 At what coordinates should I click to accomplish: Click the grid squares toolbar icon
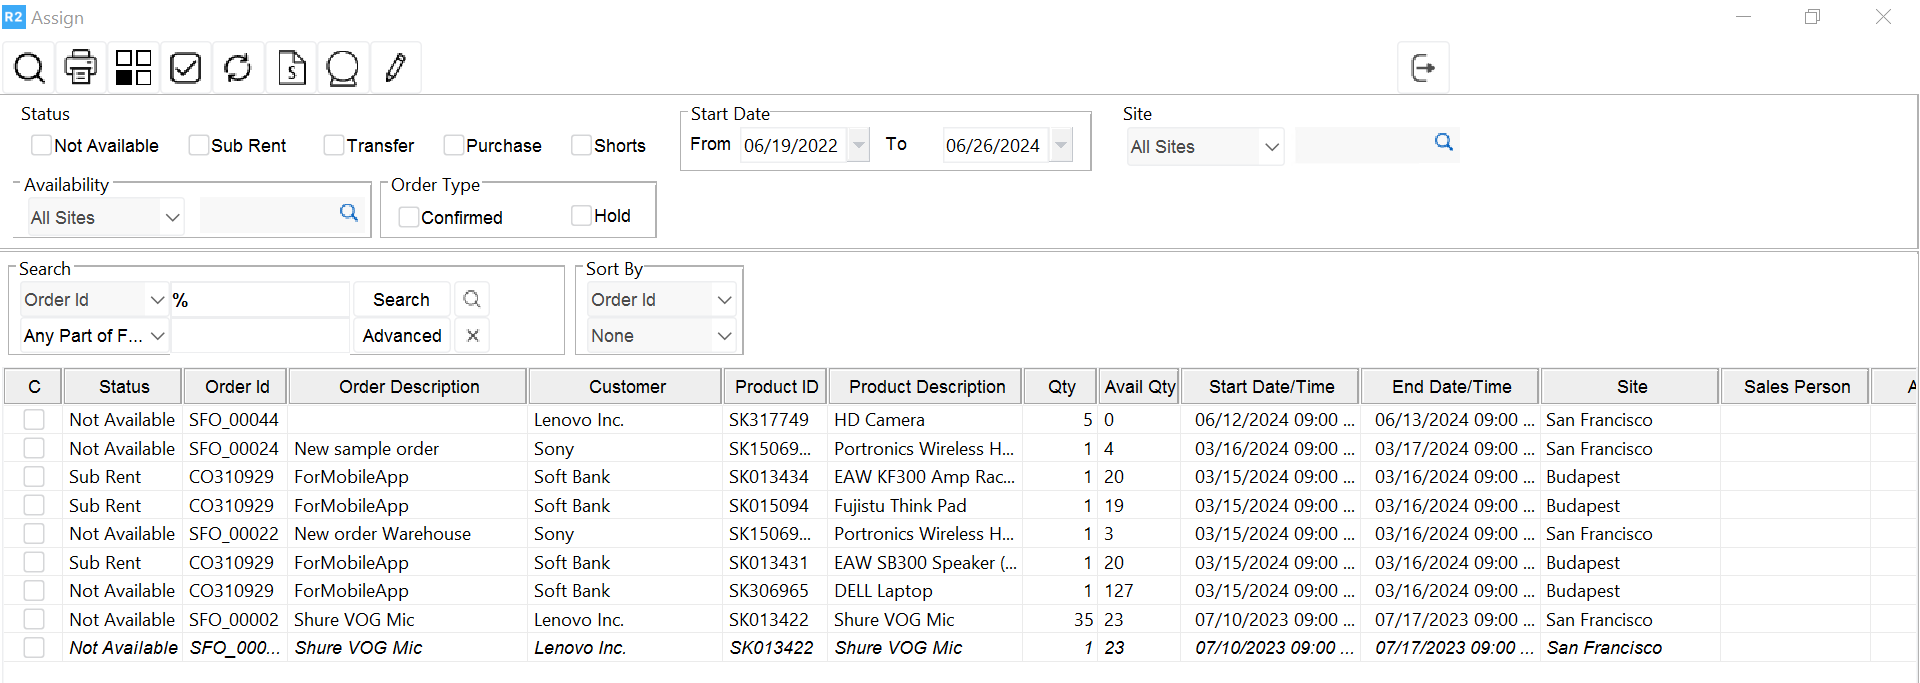tap(133, 68)
